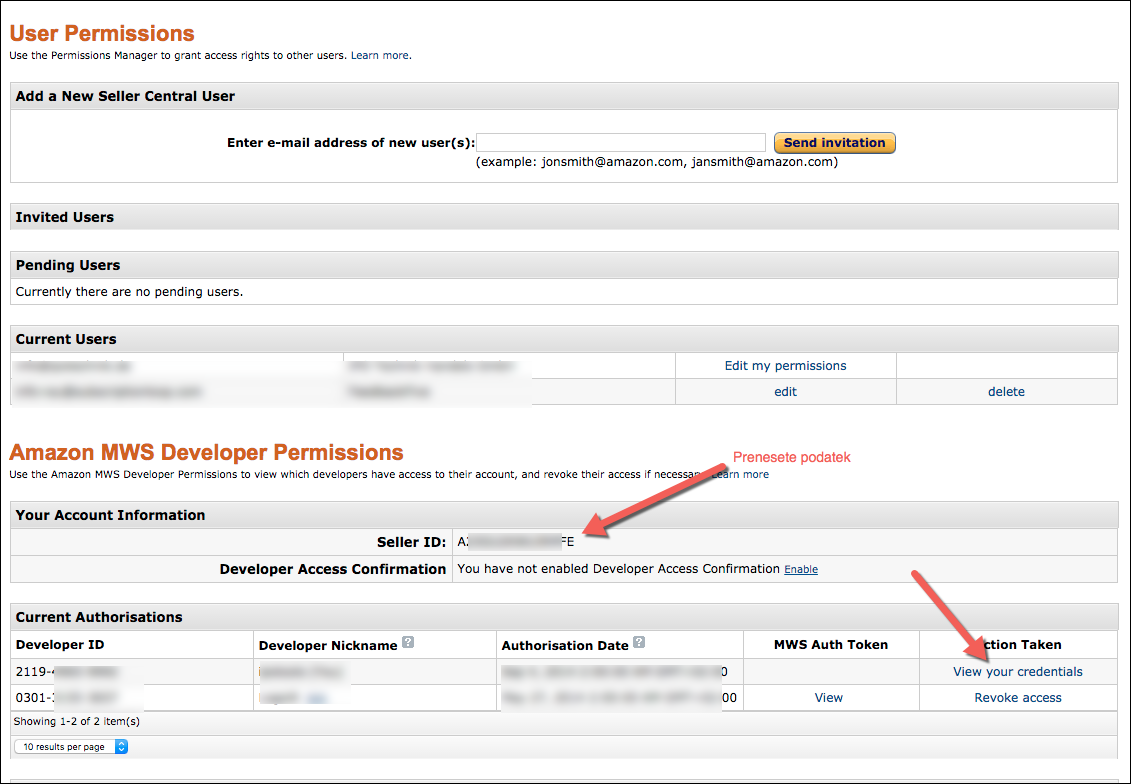Click the Send invitation button
Image resolution: width=1131 pixels, height=784 pixels.
[835, 143]
